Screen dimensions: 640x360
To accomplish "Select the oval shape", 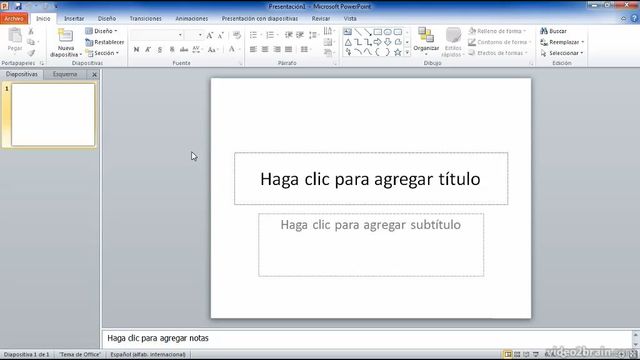I will 387,32.
